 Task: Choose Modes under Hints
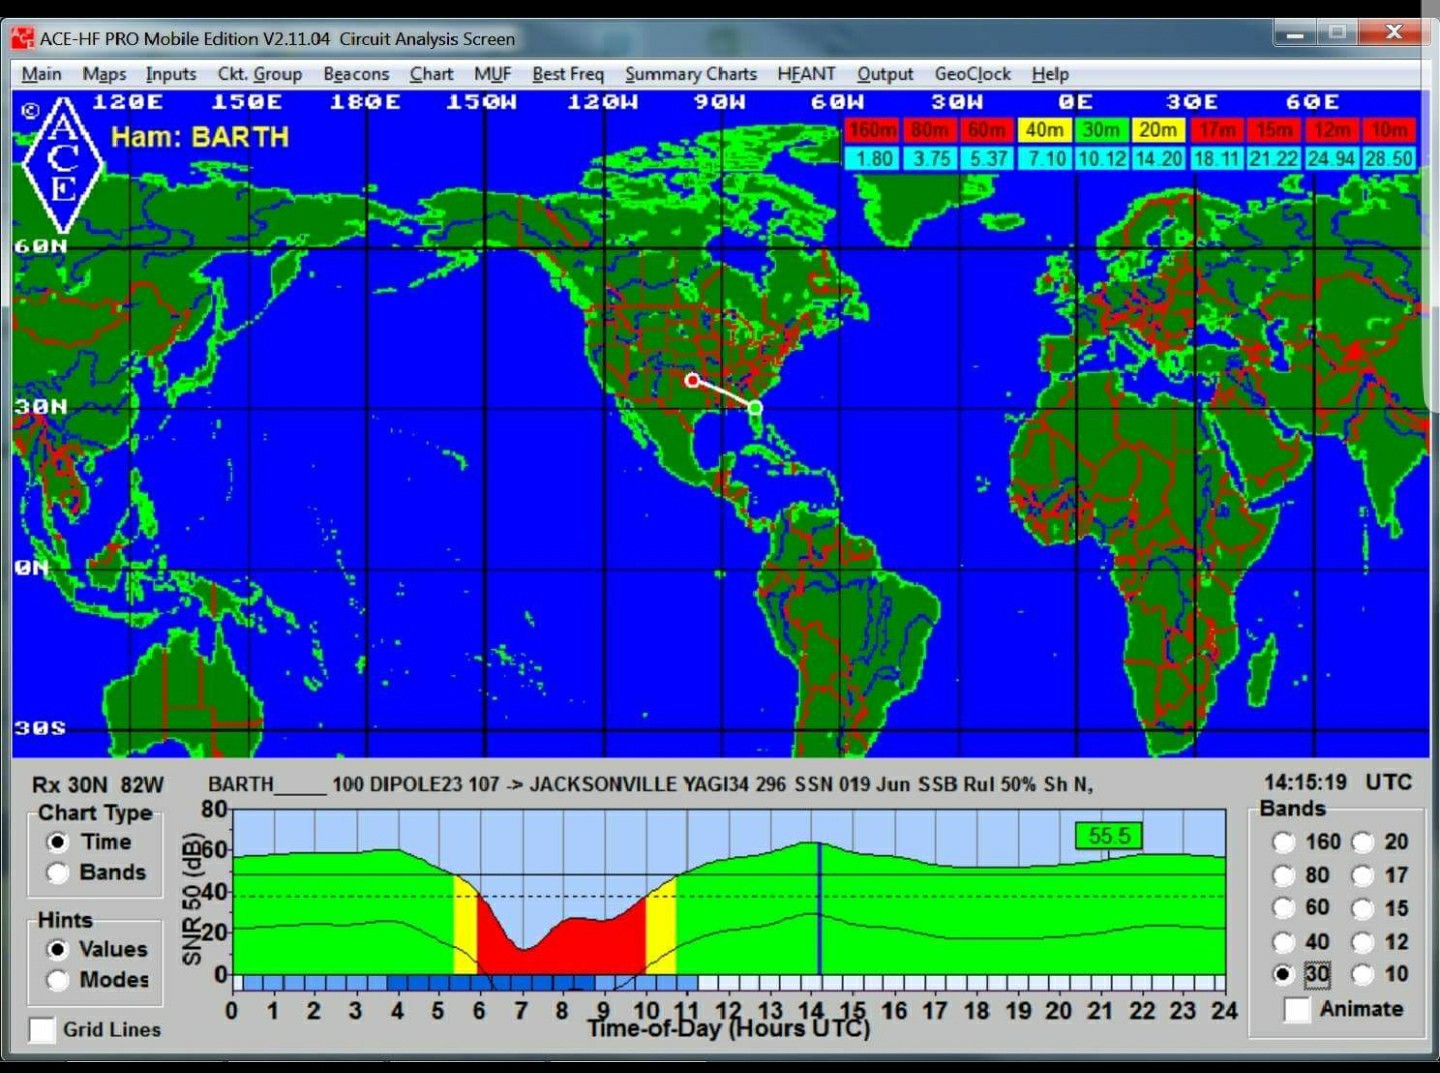(57, 980)
